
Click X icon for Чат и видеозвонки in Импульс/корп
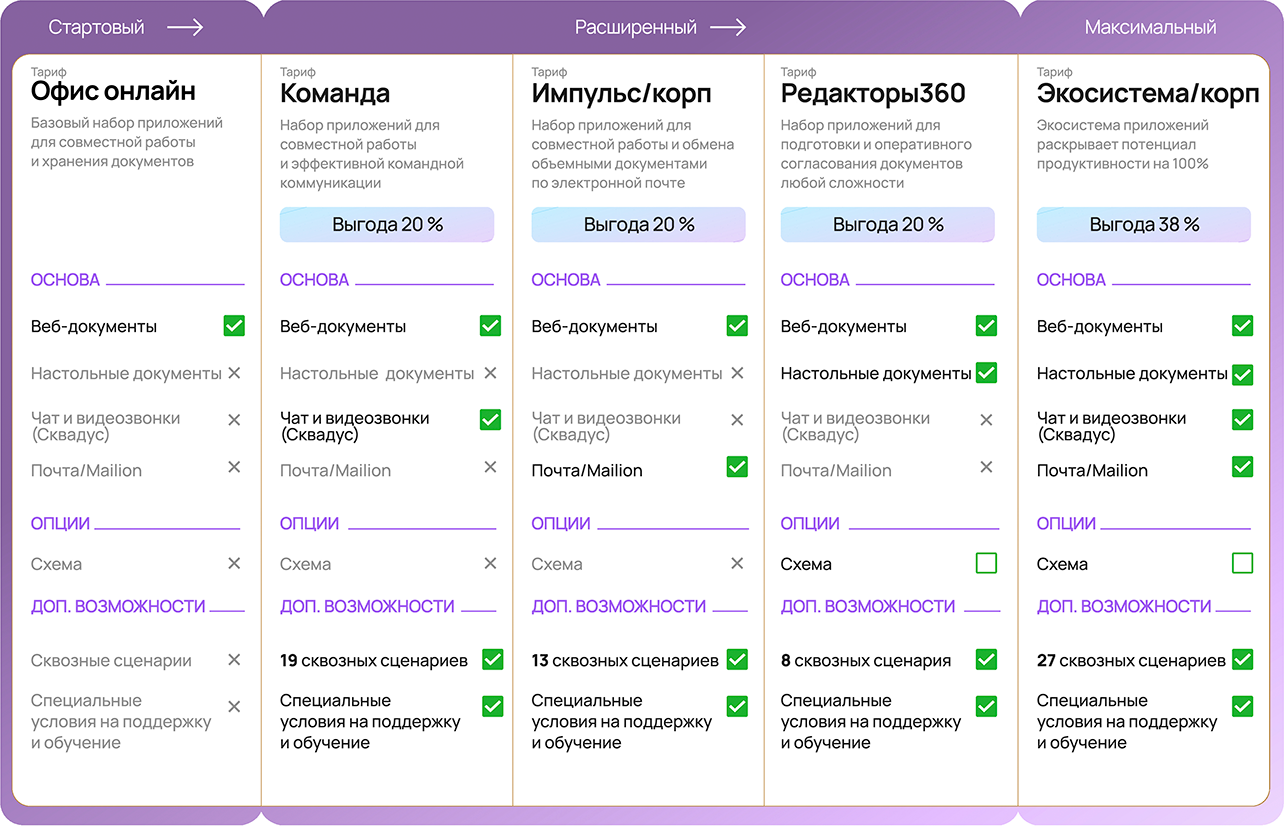pos(737,420)
